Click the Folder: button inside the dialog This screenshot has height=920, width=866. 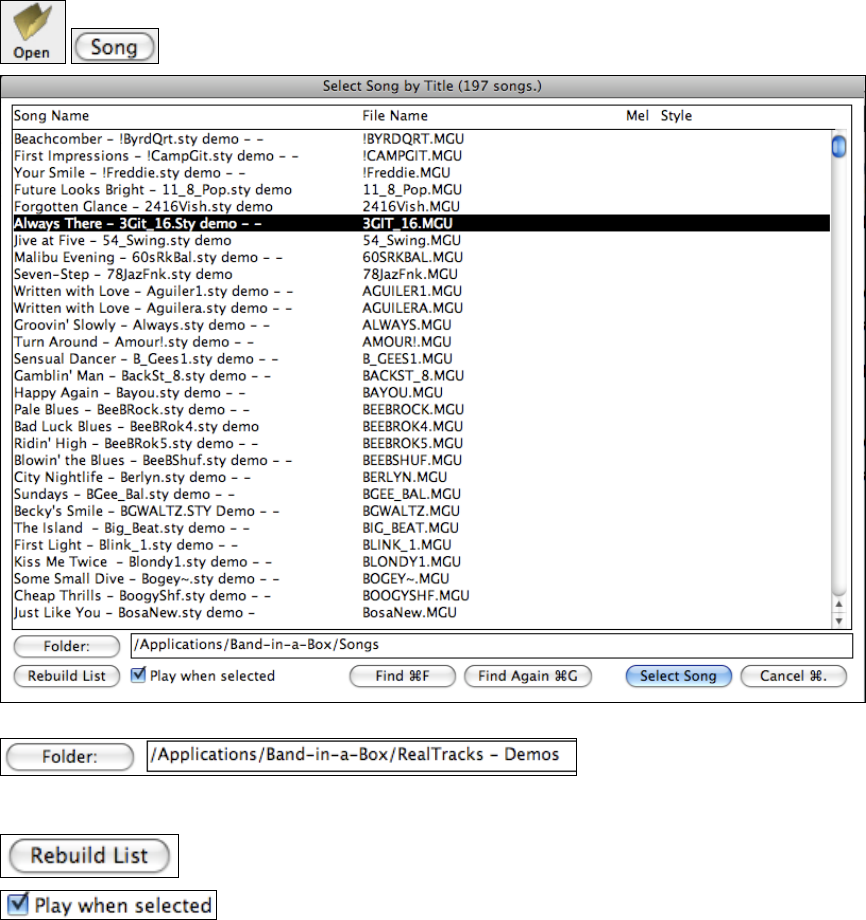point(67,647)
